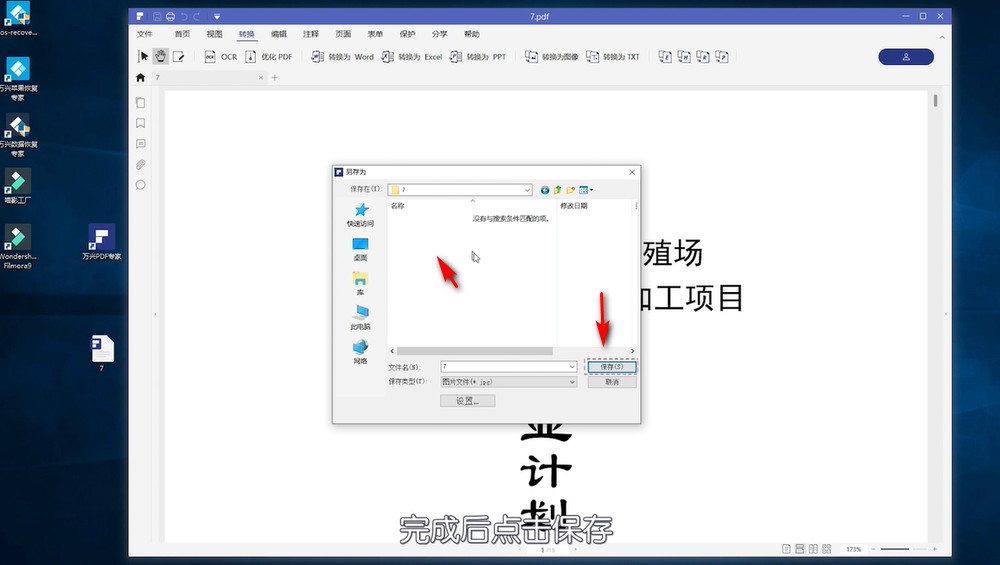Open comments sidebar panel
This screenshot has width=1000, height=565.
click(x=140, y=144)
